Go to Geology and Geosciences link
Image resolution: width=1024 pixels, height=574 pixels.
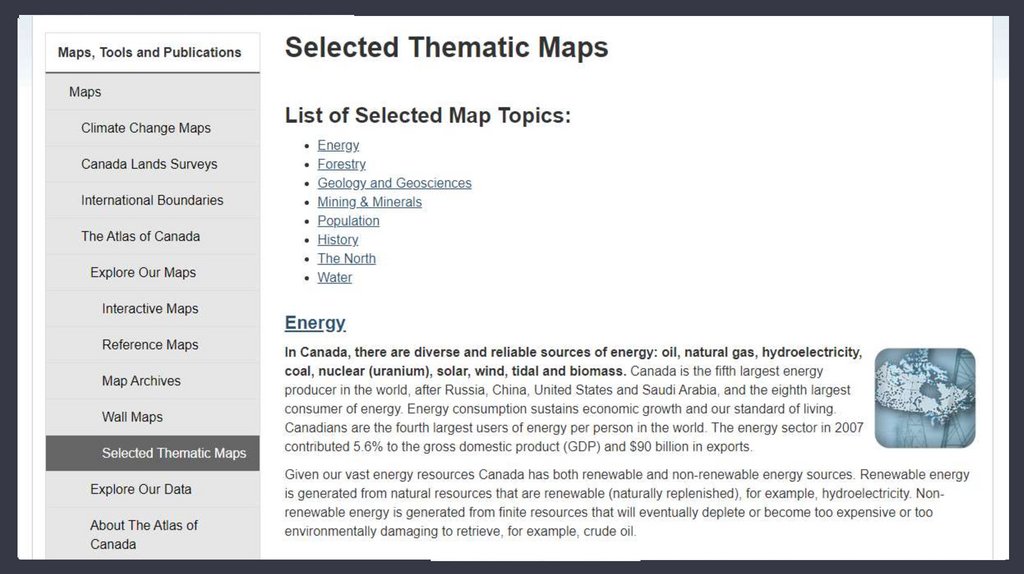coord(394,183)
